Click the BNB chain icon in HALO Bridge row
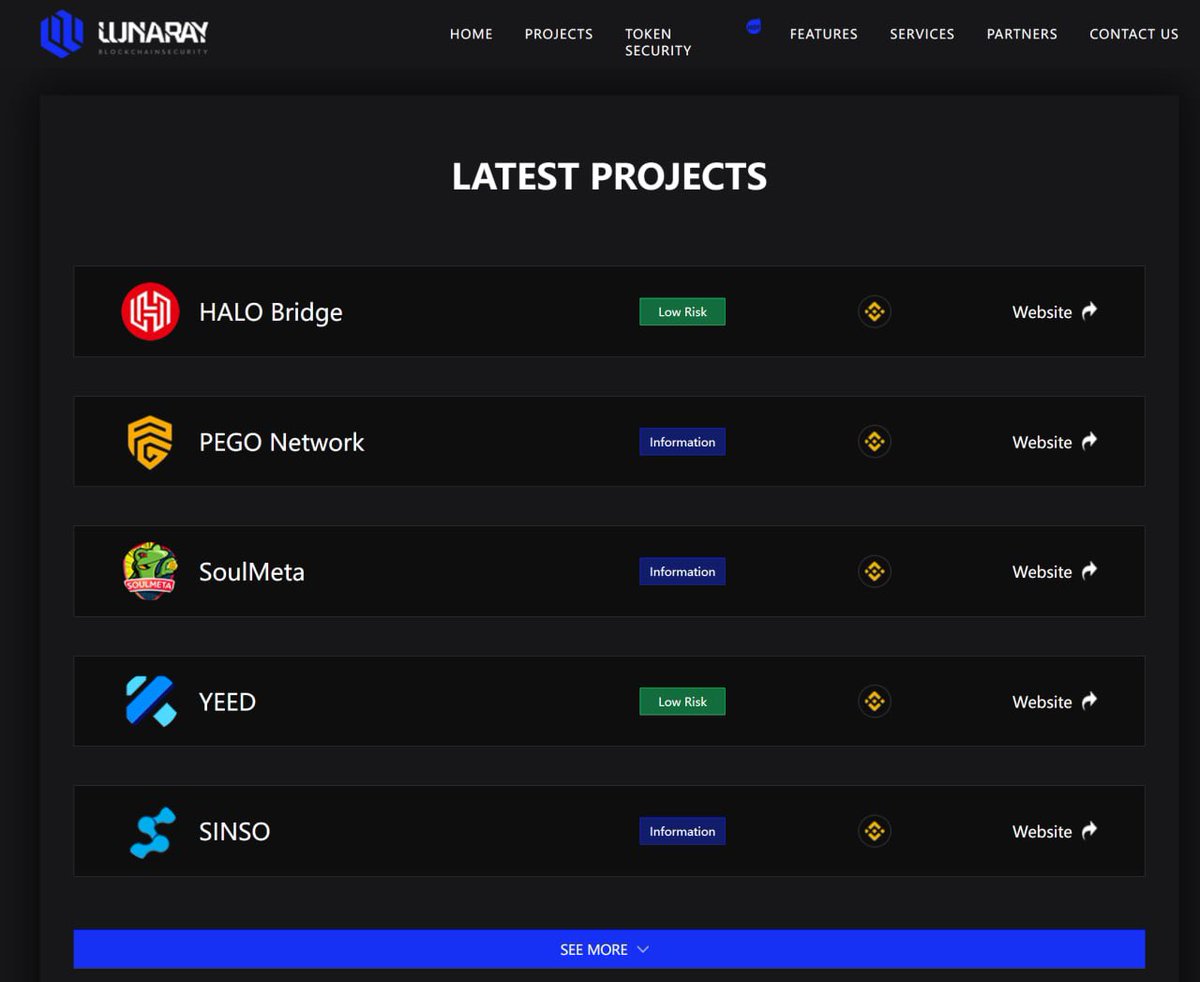This screenshot has height=982, width=1200. click(x=874, y=311)
